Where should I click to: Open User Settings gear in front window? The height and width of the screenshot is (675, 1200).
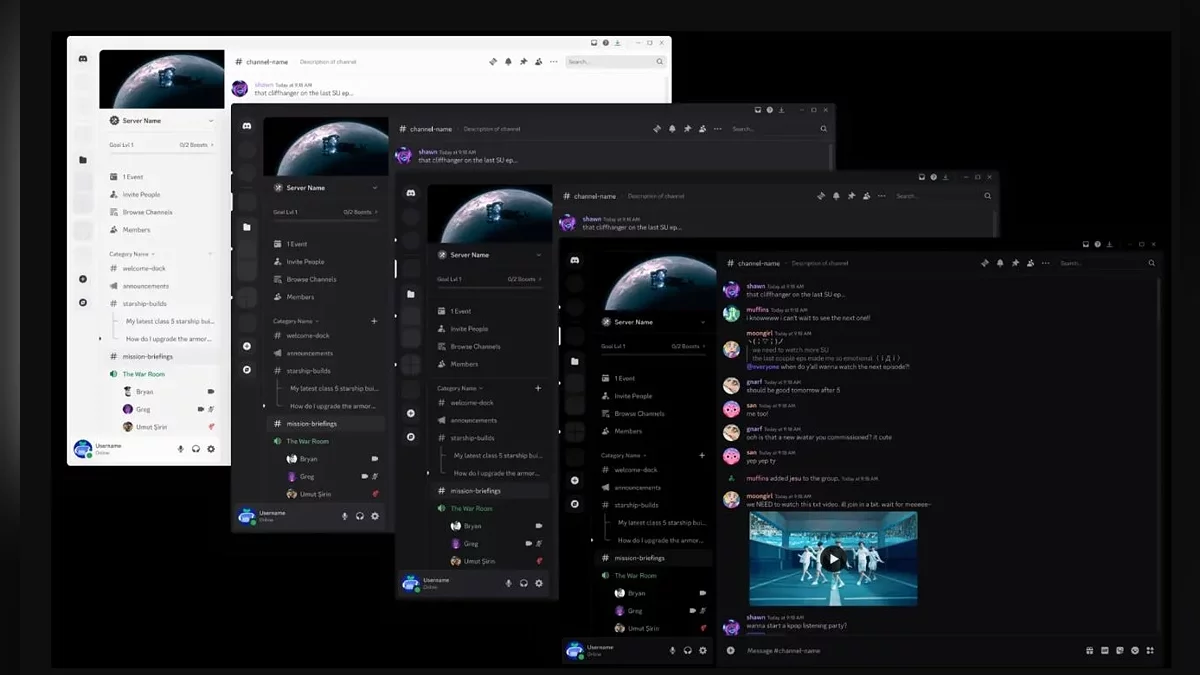[x=703, y=650]
